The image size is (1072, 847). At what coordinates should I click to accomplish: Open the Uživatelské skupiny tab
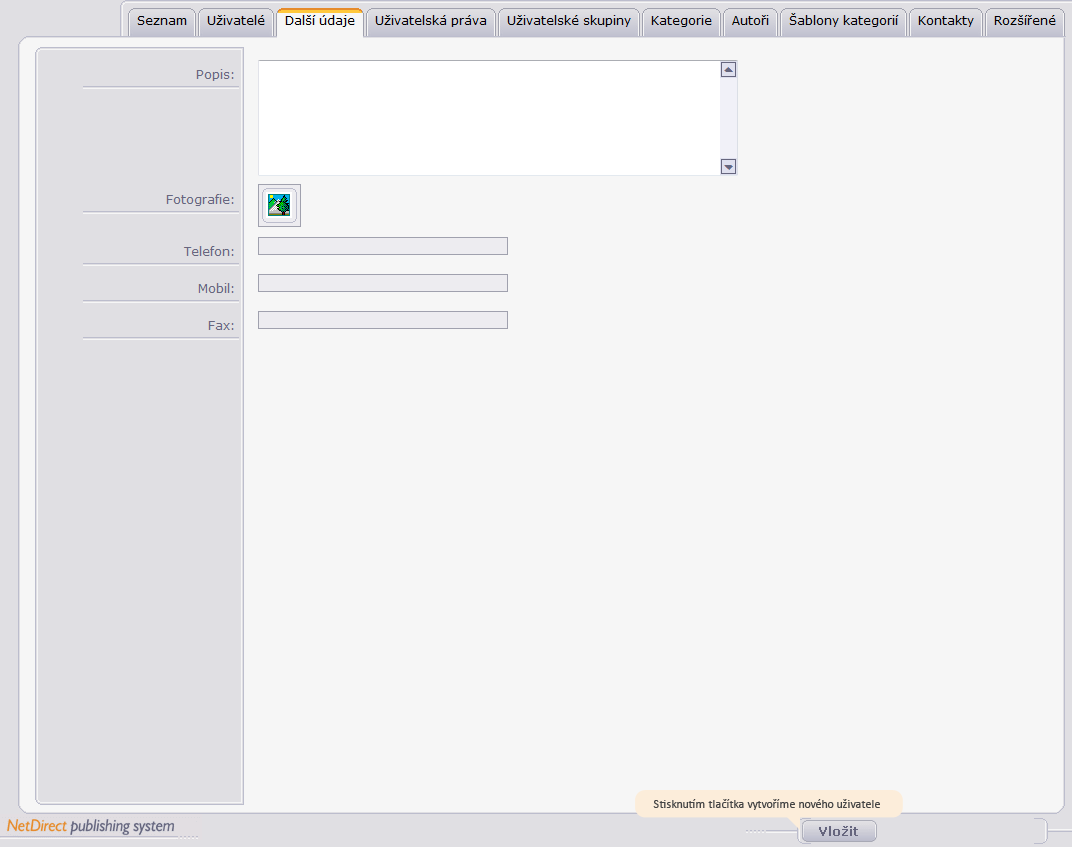coord(569,21)
